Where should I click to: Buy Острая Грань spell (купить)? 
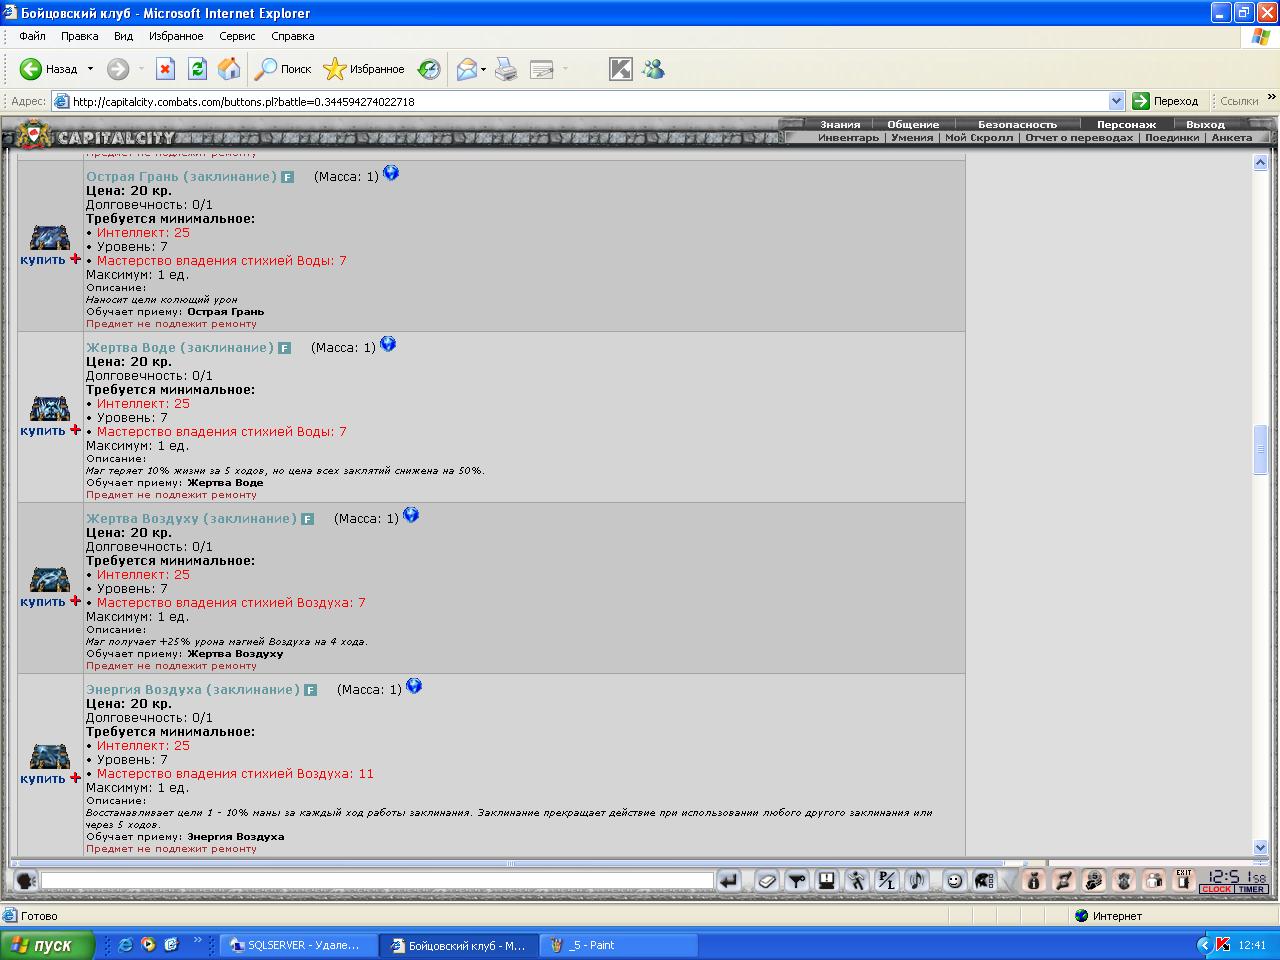pos(43,260)
